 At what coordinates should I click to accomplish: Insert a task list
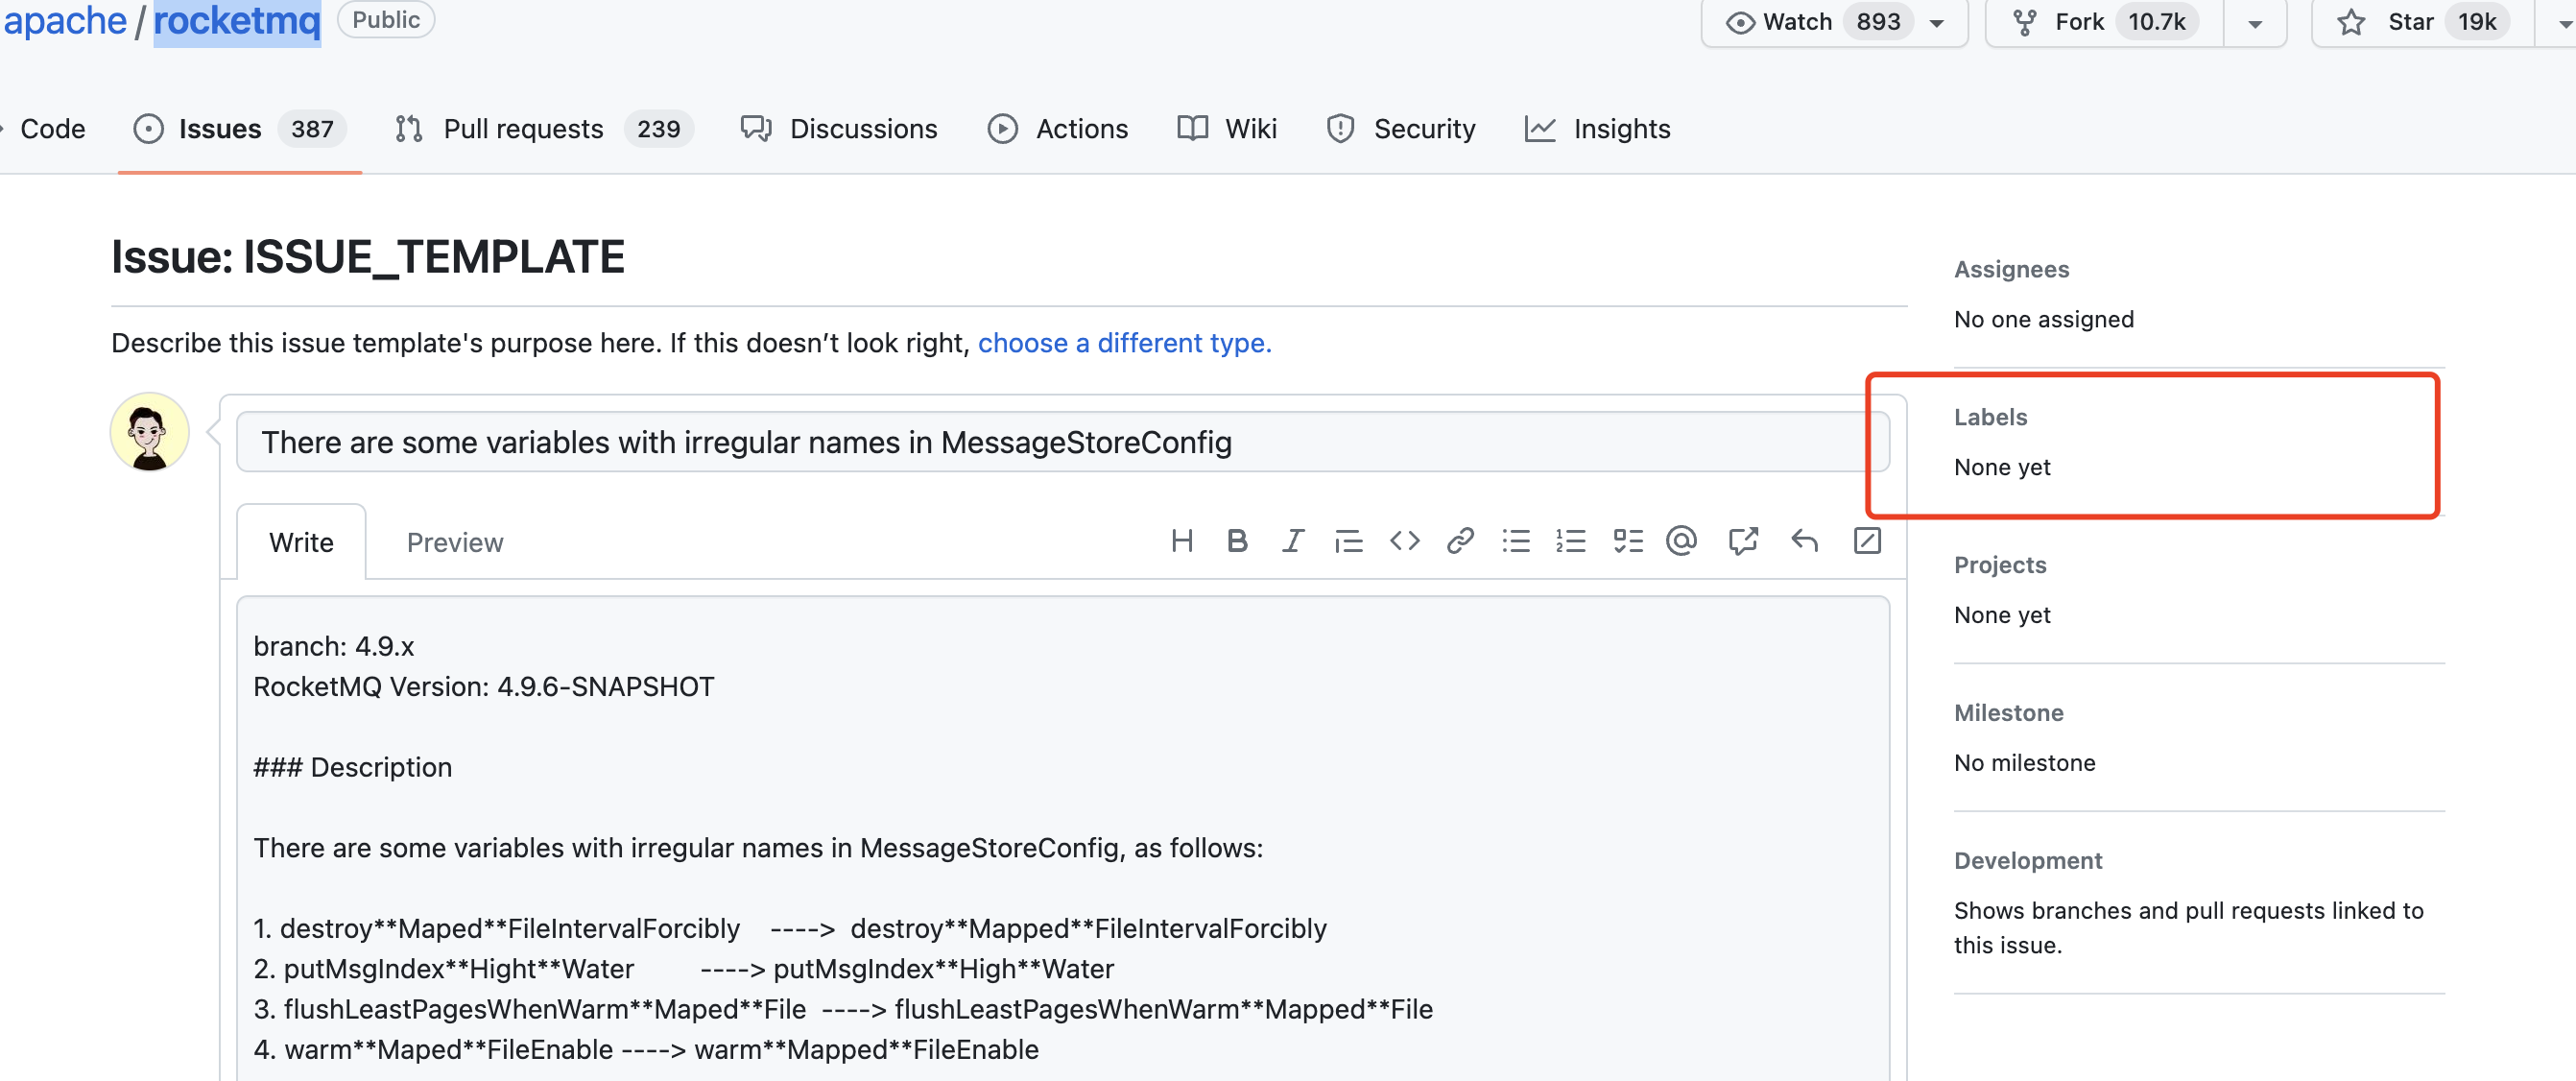tap(1628, 541)
